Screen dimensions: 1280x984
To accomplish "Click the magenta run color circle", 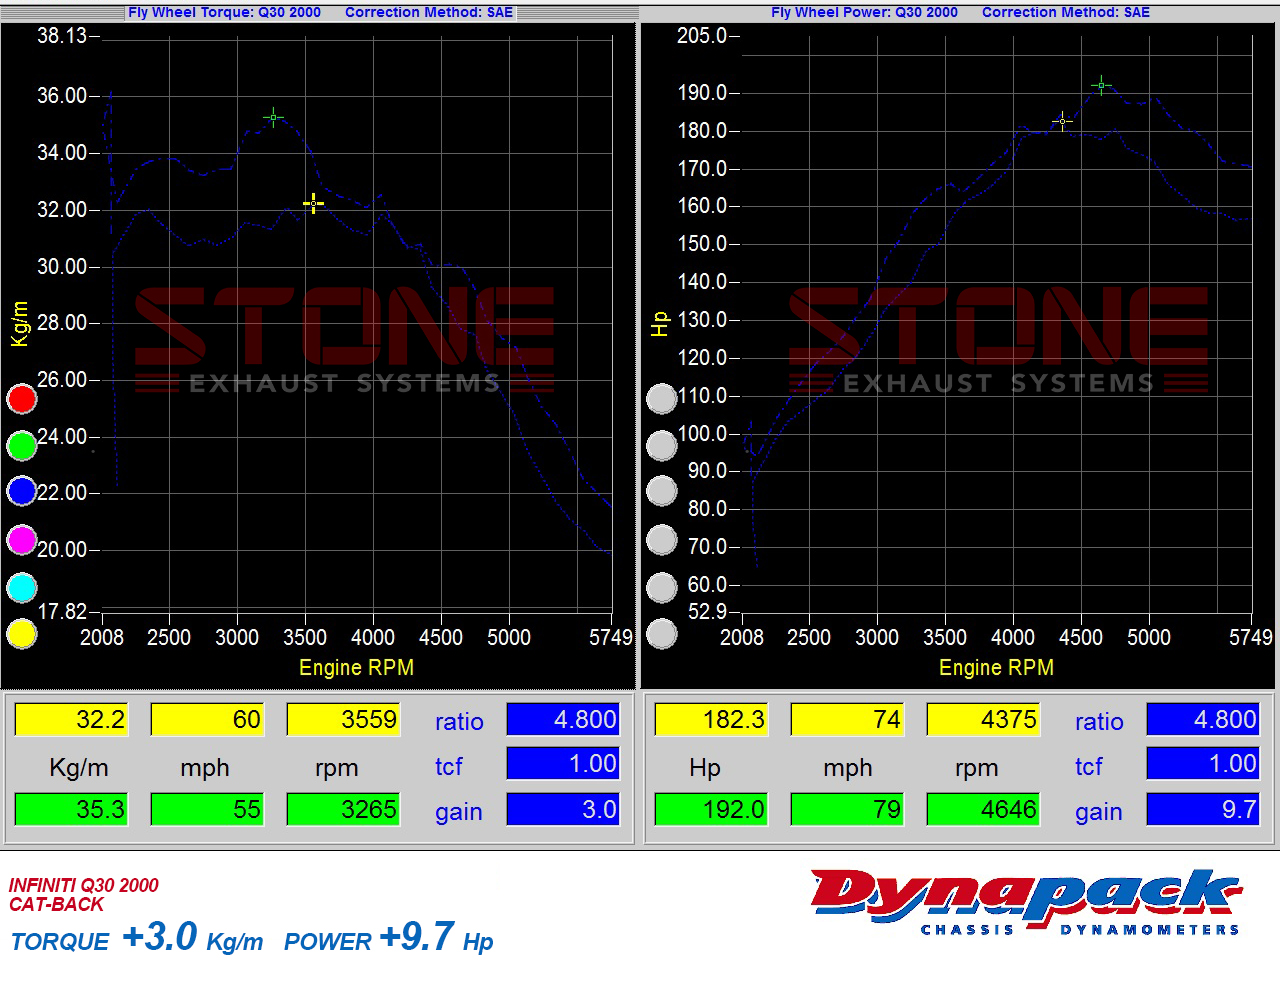I will (x=22, y=540).
